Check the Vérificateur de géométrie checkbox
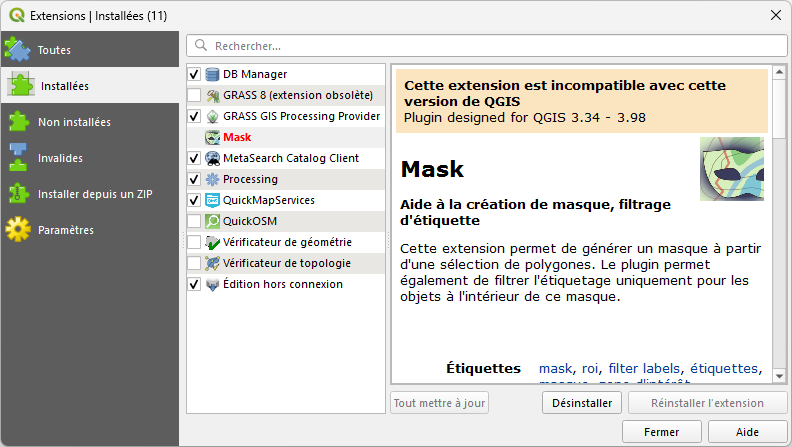Image resolution: width=792 pixels, height=447 pixels. (x=194, y=242)
